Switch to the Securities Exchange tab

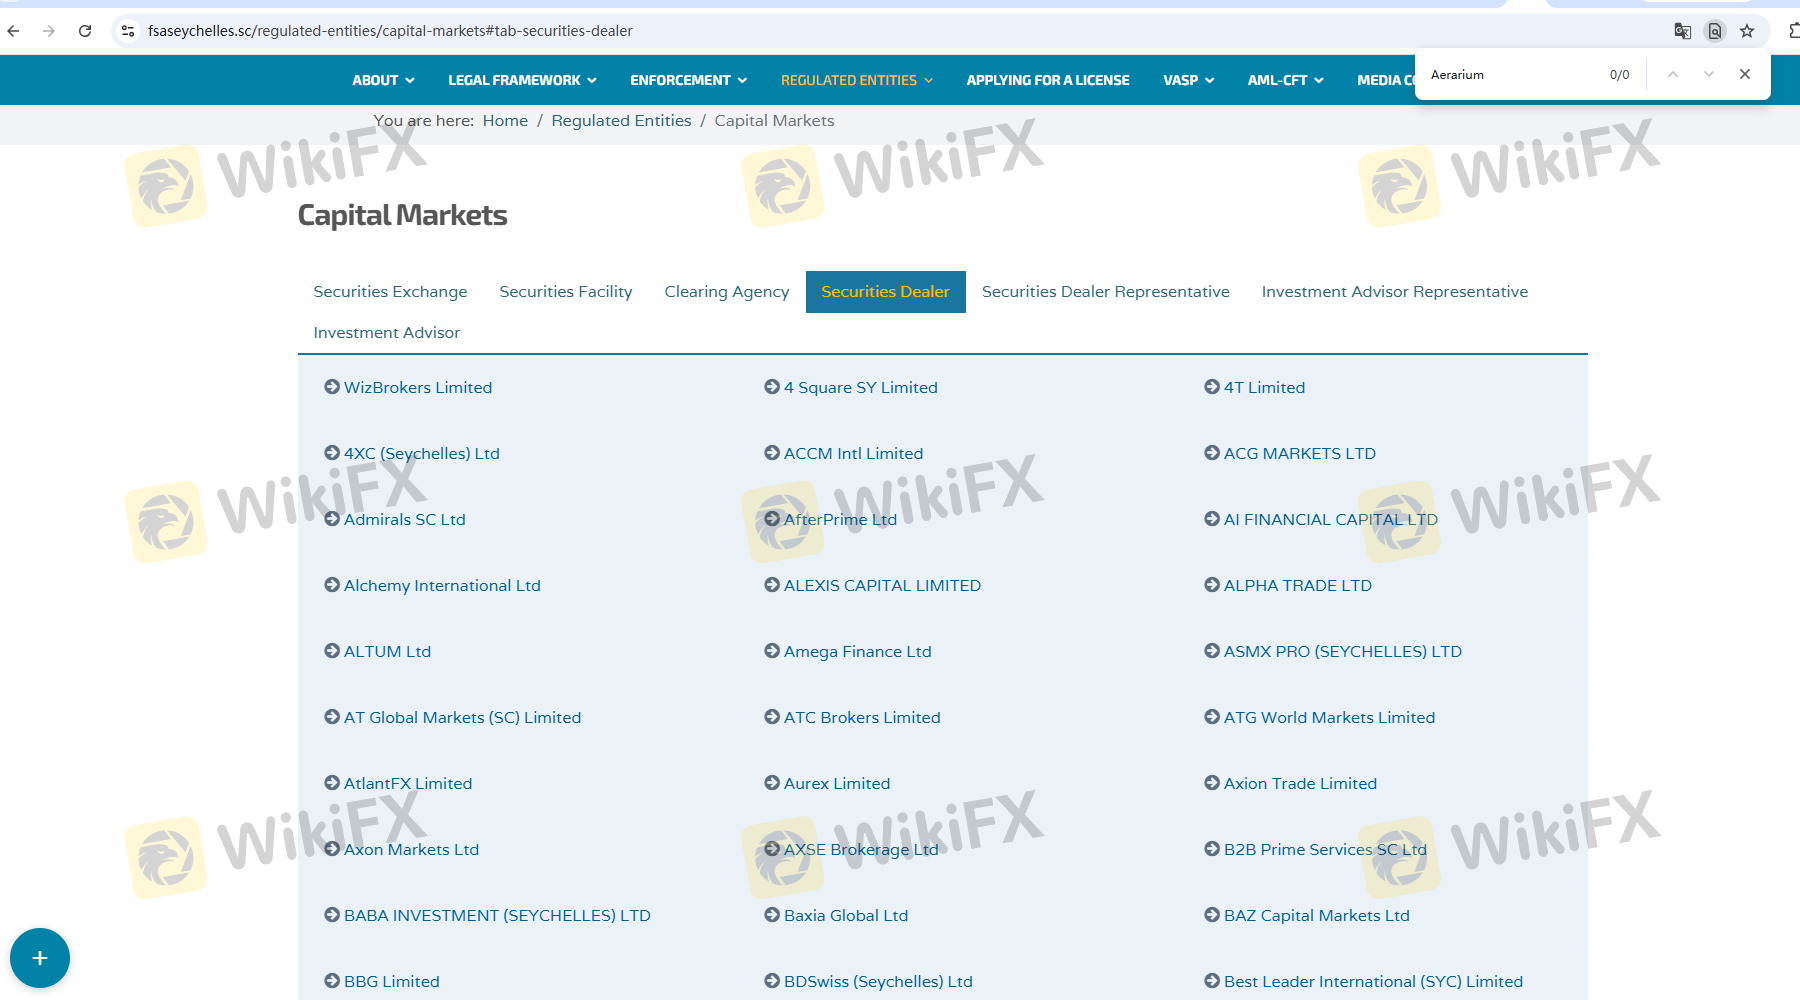pos(390,292)
